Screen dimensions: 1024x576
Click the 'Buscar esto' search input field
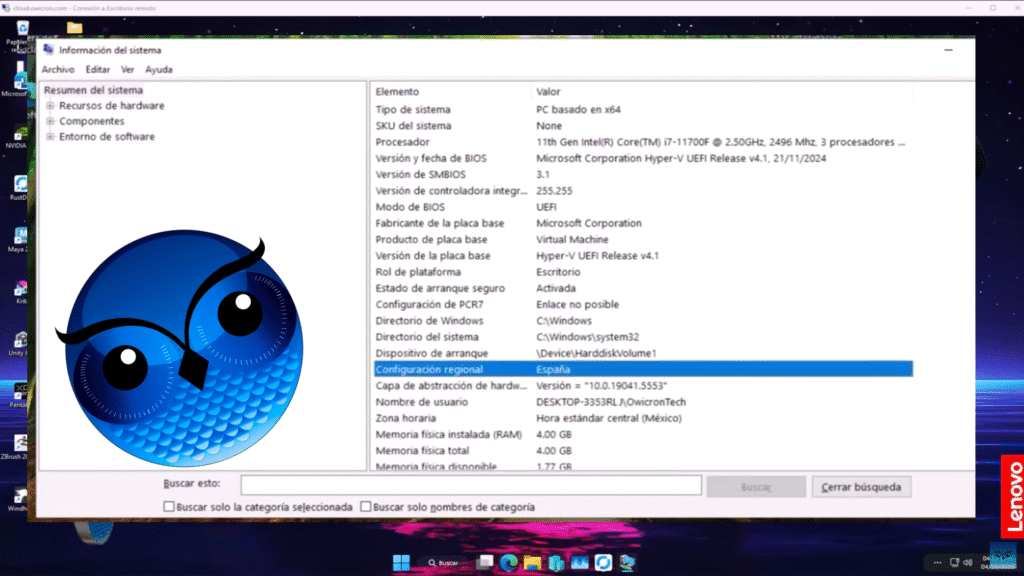(x=470, y=485)
